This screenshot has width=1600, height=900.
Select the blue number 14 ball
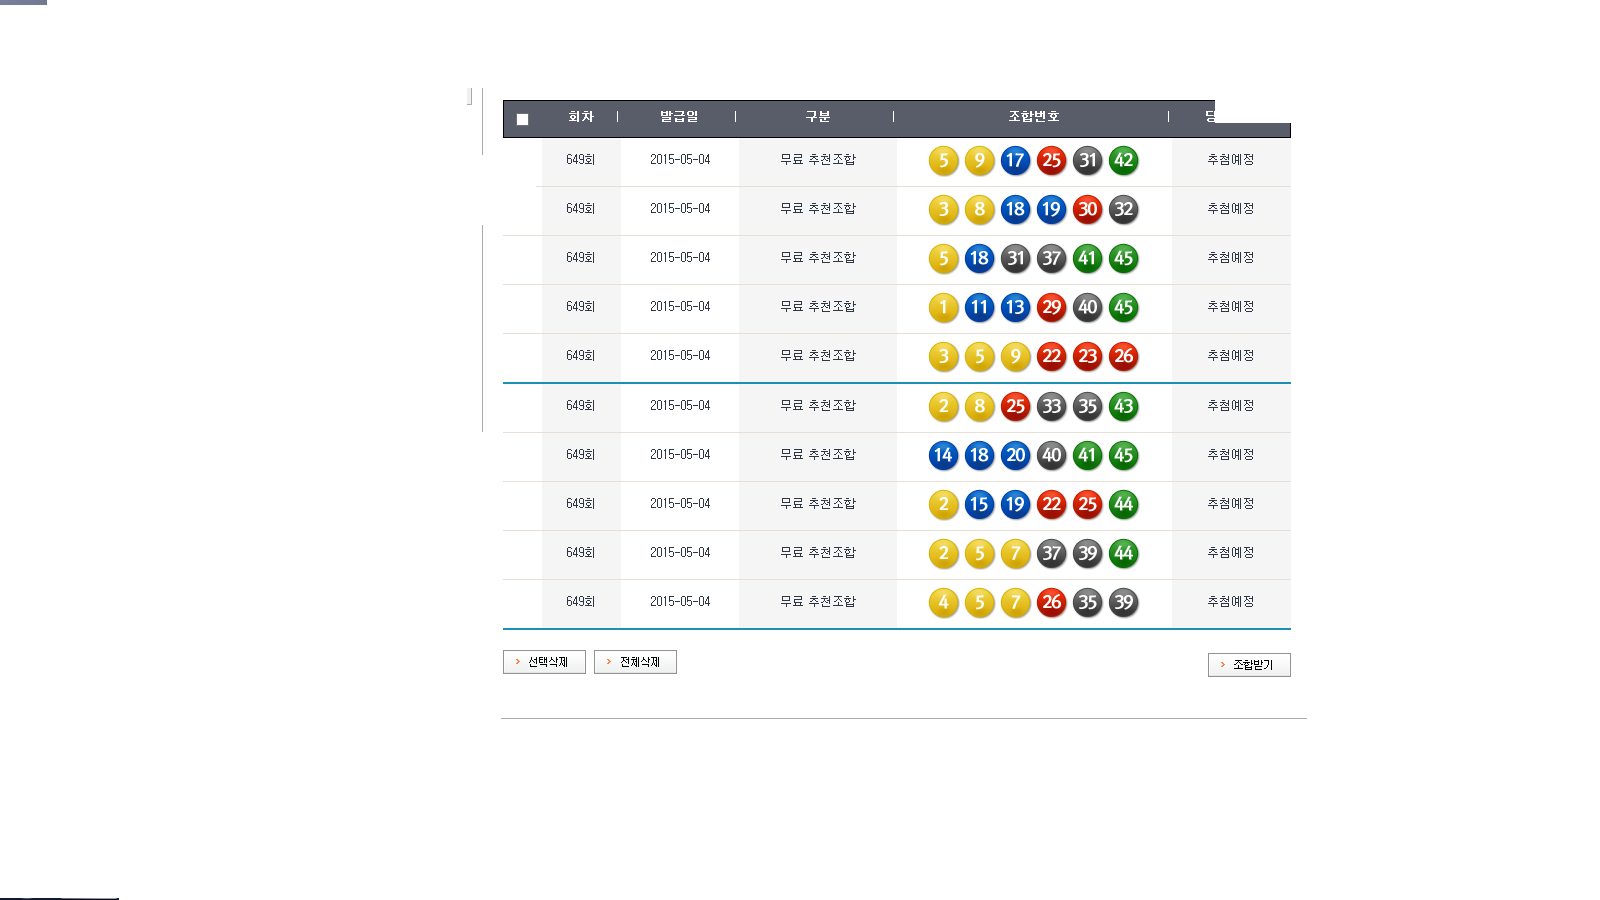point(943,455)
